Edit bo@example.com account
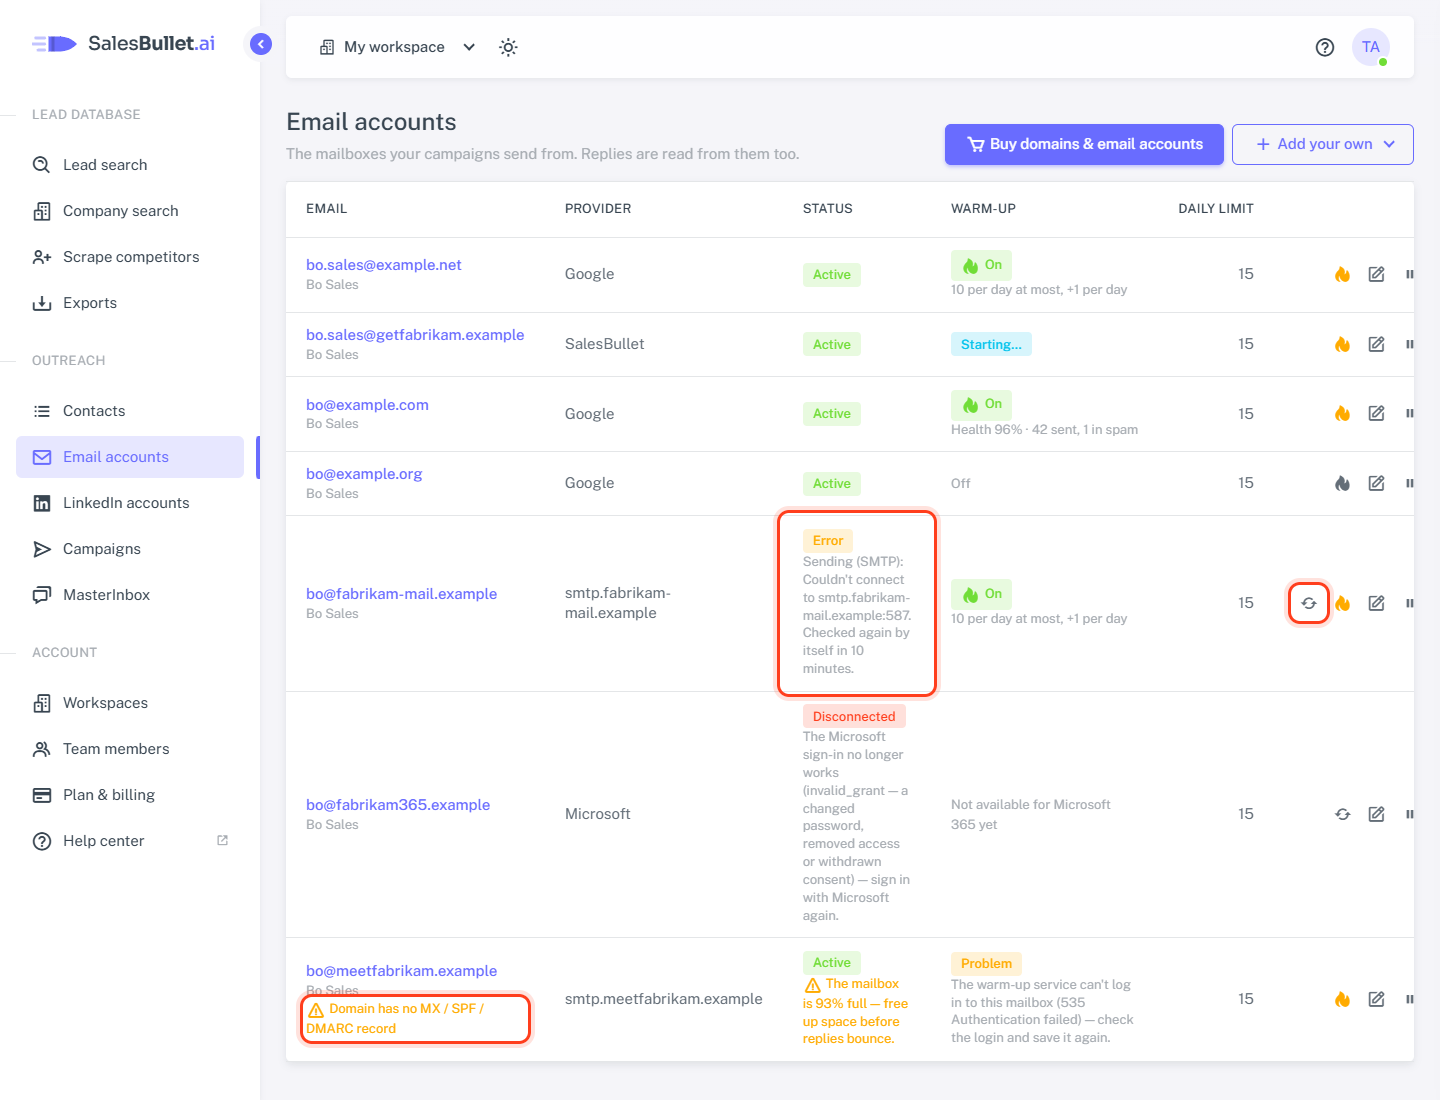Screen dimensions: 1440x1100 (1377, 413)
